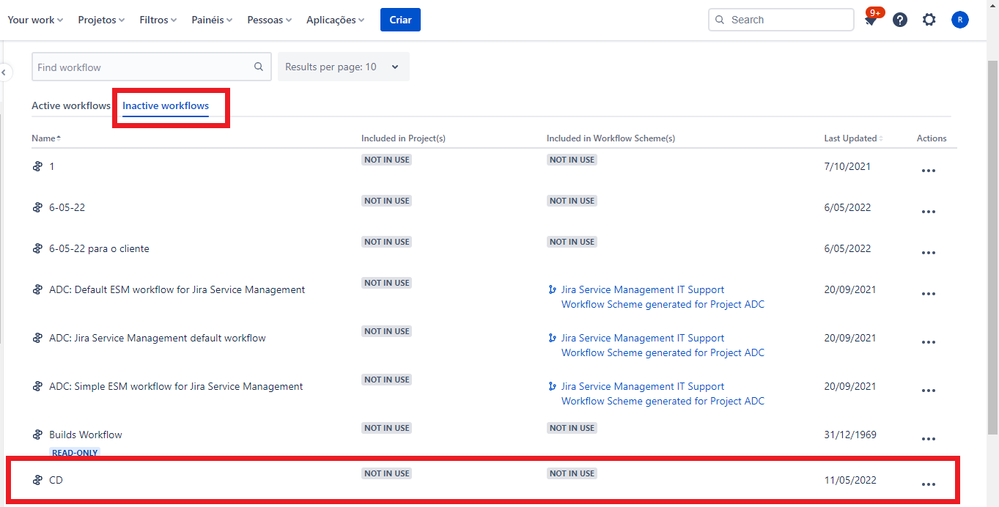Select the Inactive workflows tab
The width and height of the screenshot is (999, 507).
point(166,106)
